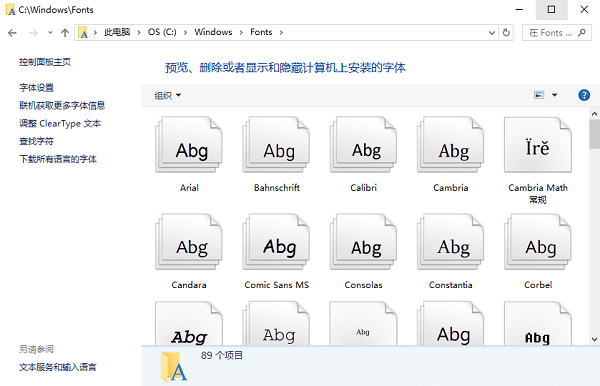Open 字体设置 link

[x=36, y=88]
